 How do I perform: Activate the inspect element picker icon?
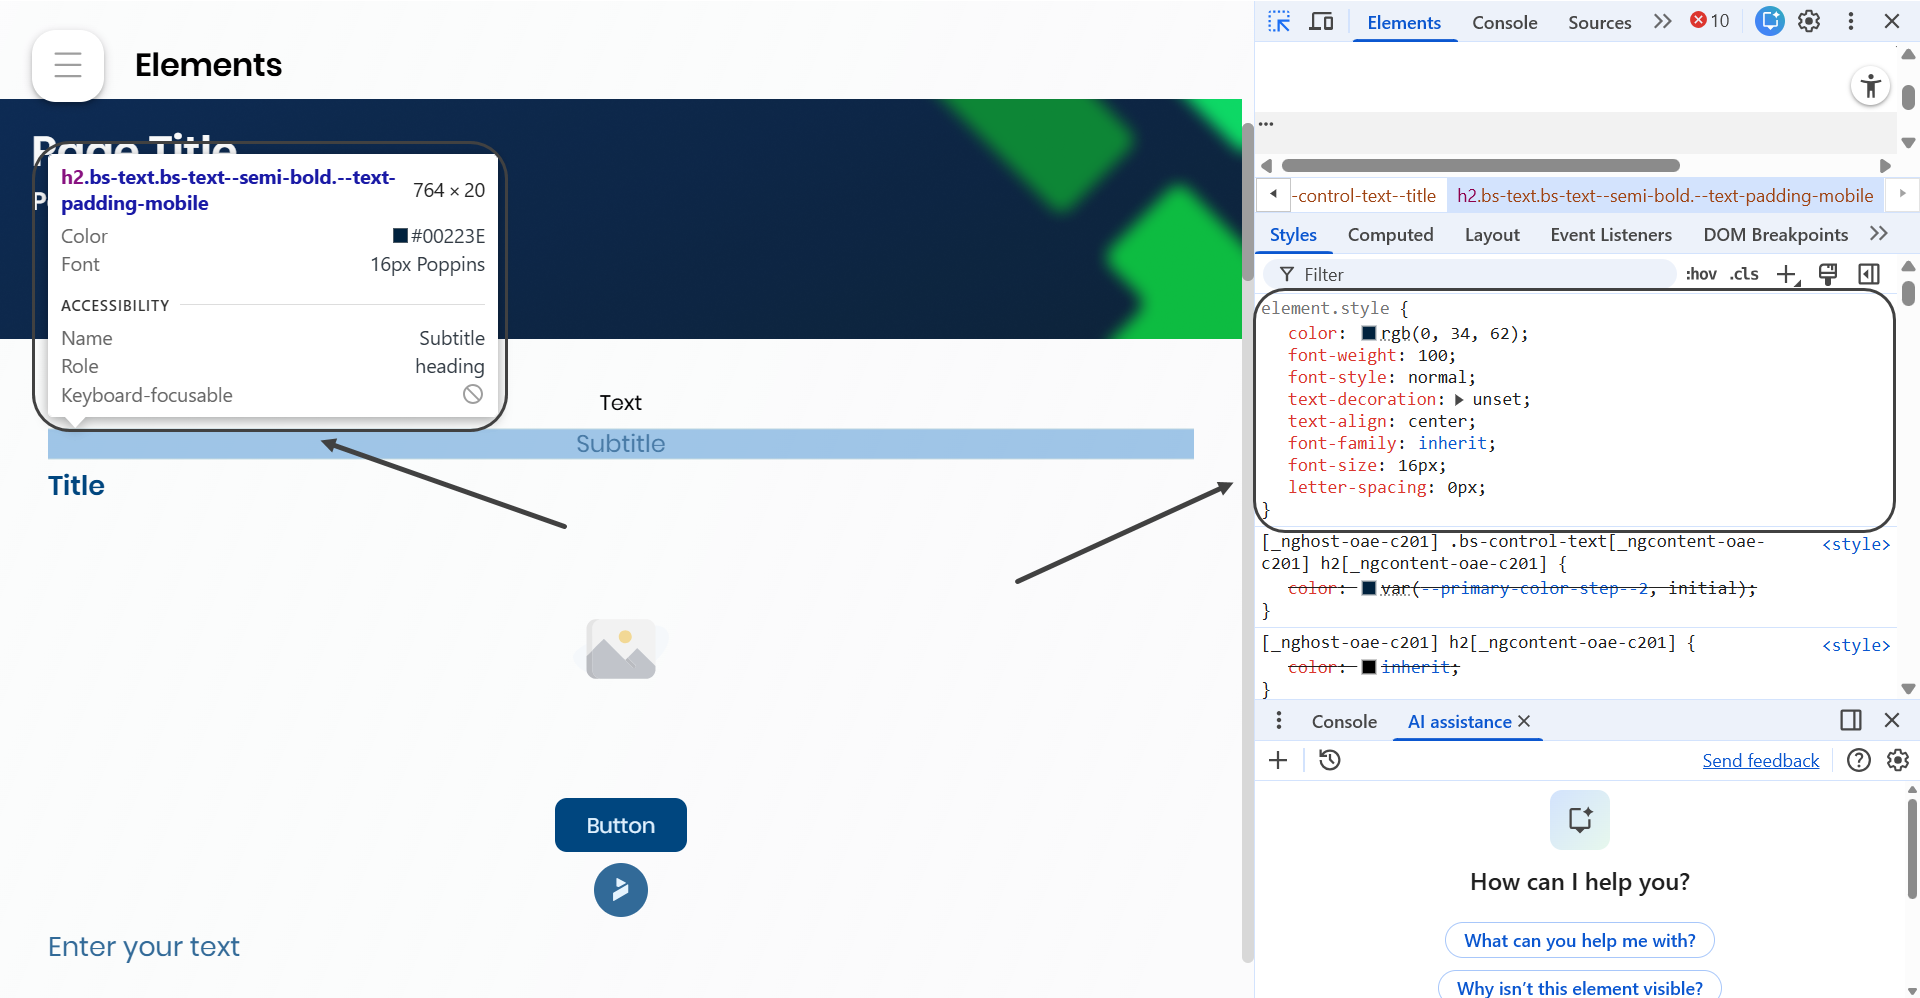click(1279, 22)
